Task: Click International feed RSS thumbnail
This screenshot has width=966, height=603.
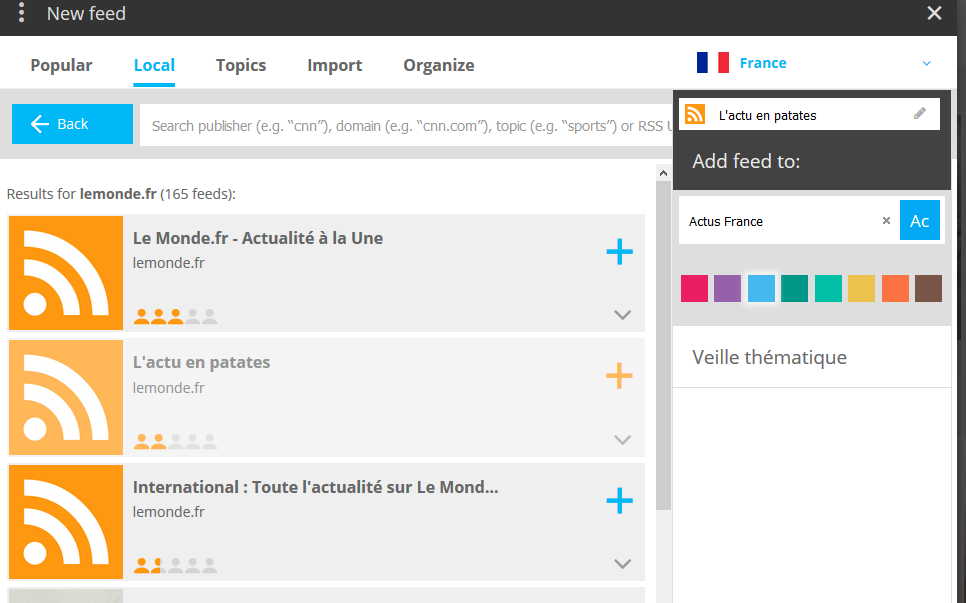Action: click(66, 522)
